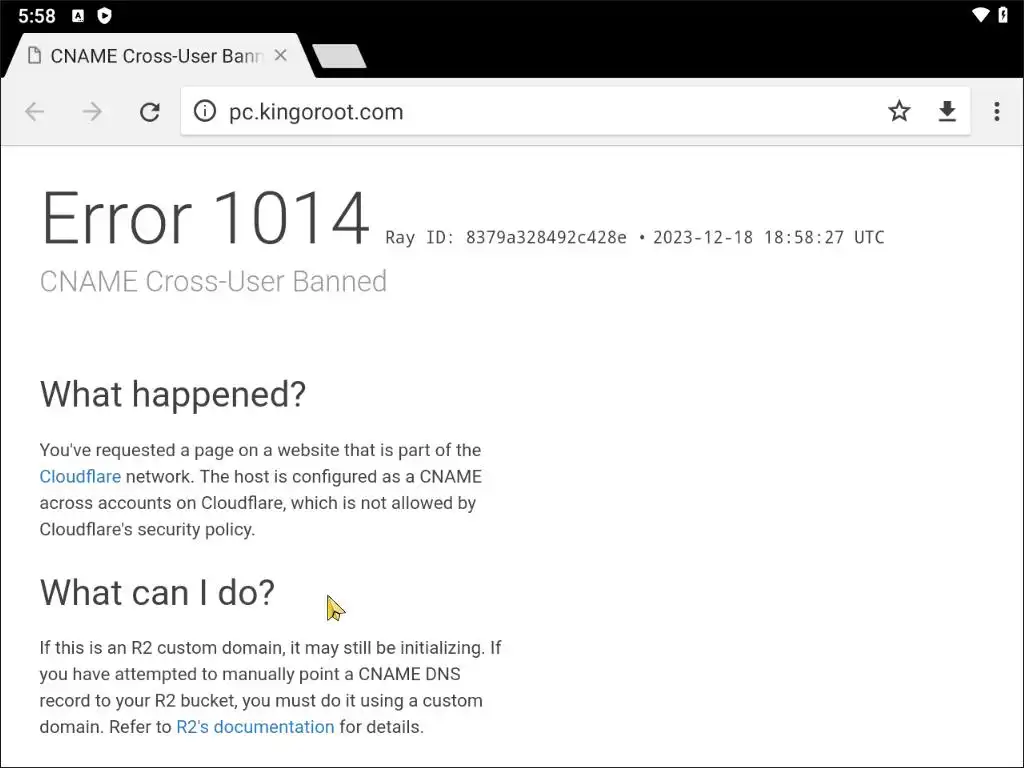Bookmark this page with the star icon
The image size is (1024, 768).
point(899,111)
